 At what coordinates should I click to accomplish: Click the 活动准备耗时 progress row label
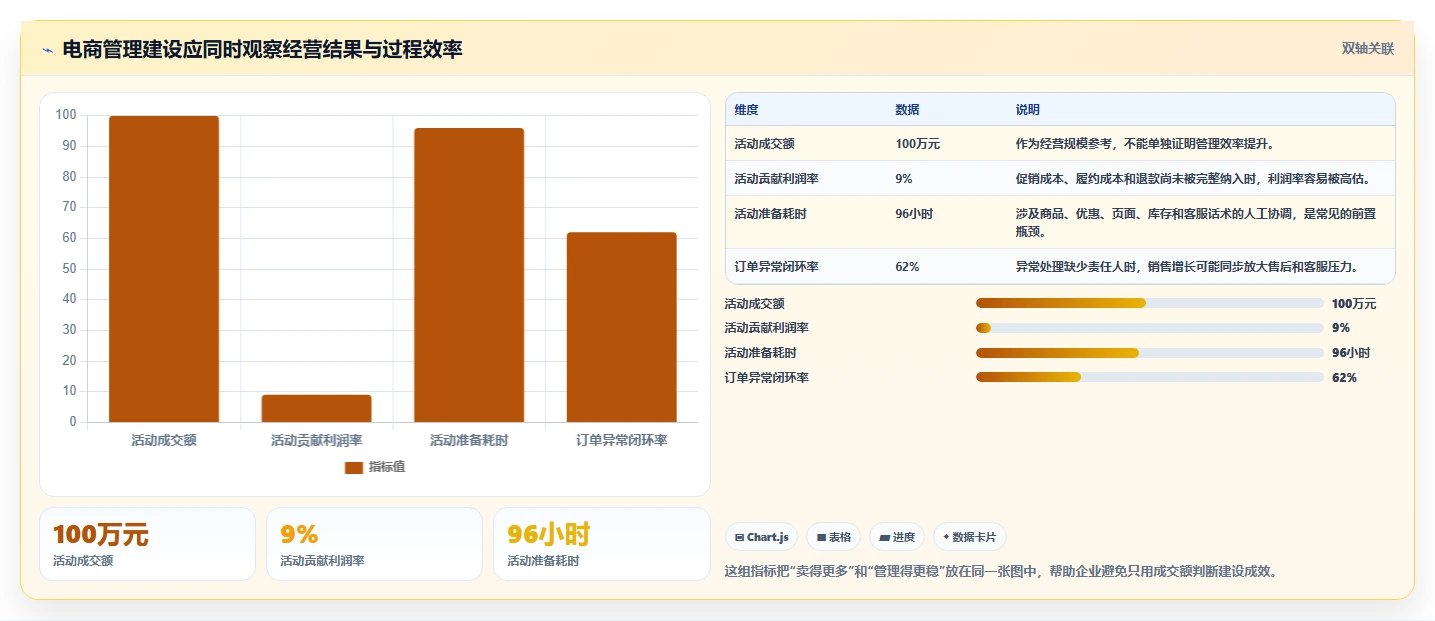click(x=760, y=353)
